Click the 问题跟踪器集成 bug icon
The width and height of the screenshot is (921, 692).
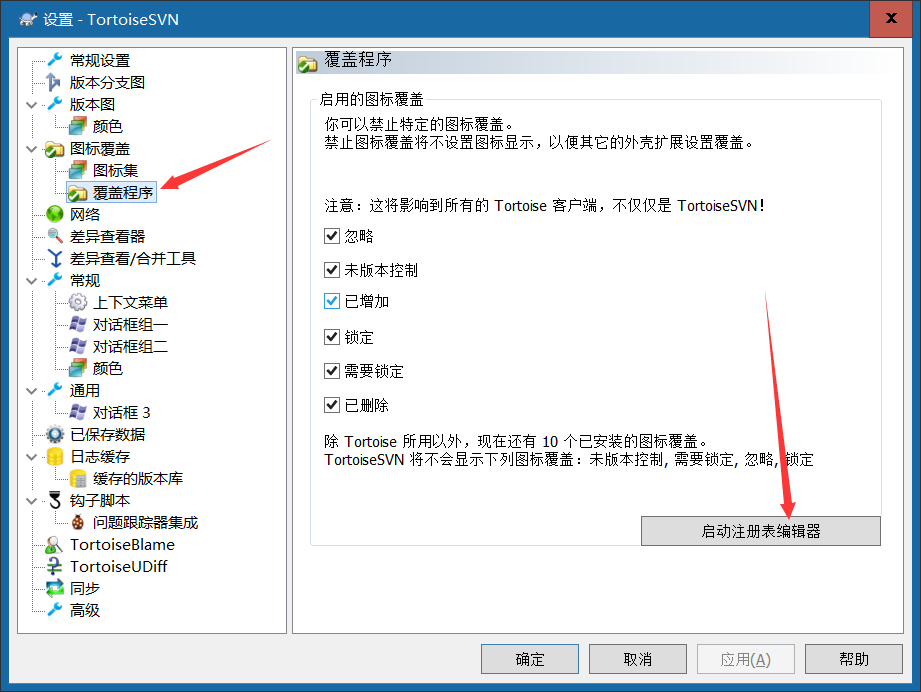coord(78,522)
